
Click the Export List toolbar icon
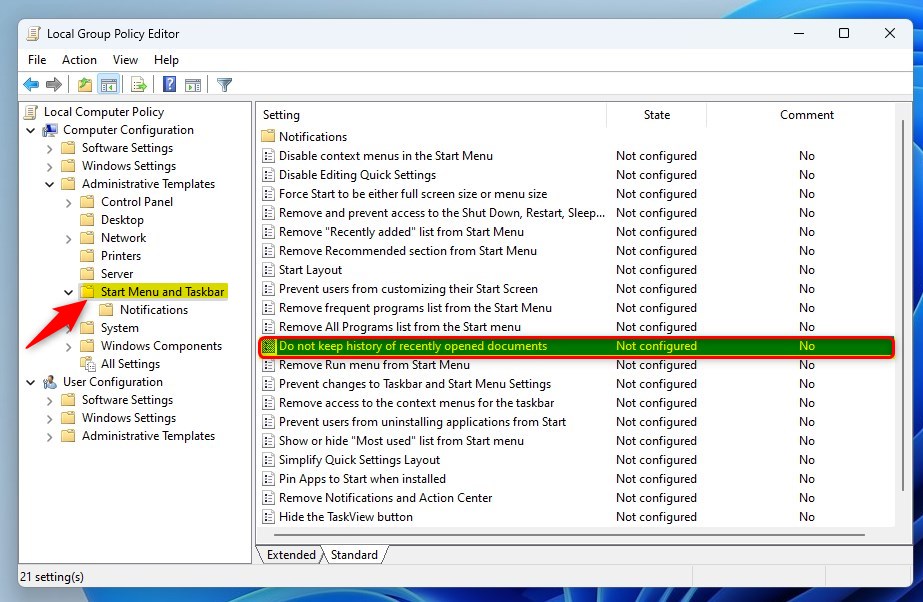click(139, 85)
